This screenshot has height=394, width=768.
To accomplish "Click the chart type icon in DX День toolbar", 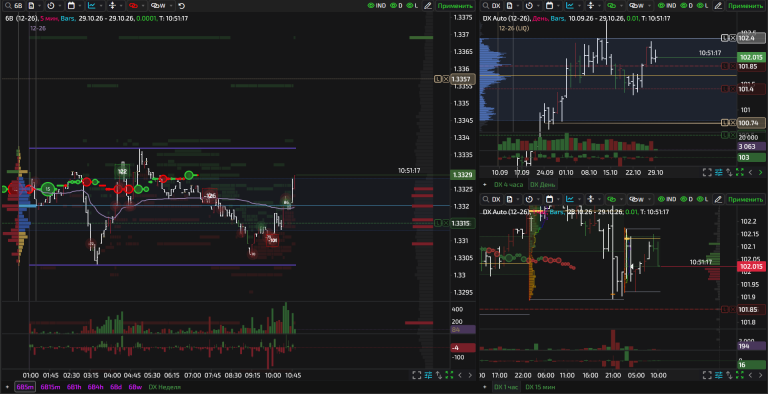I will pos(570,6).
